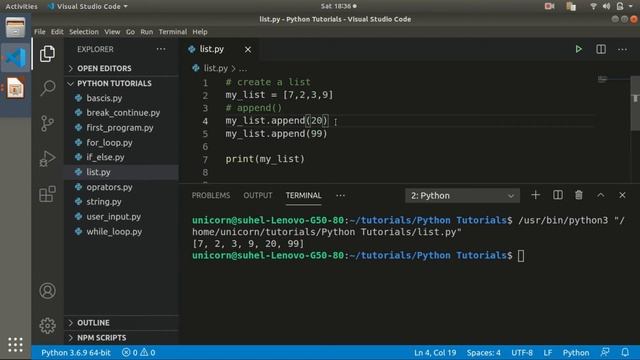Viewport: 640px width, 360px height.
Task: Open for_loop.py in the explorer
Action: [x=122, y=142]
